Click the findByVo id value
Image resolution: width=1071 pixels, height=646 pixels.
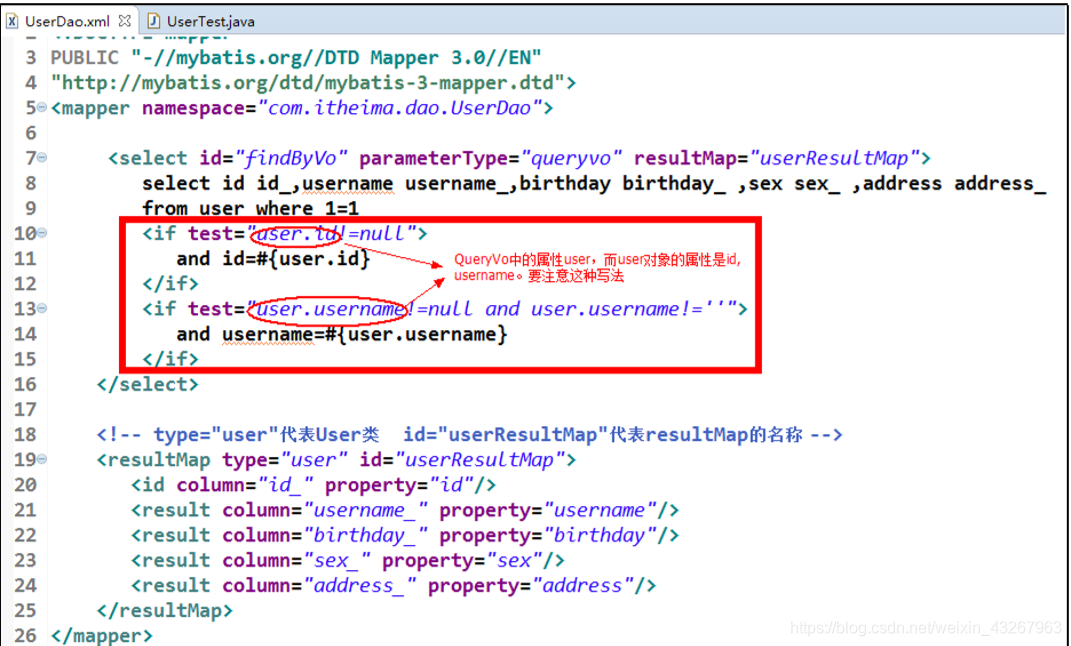tap(291, 158)
